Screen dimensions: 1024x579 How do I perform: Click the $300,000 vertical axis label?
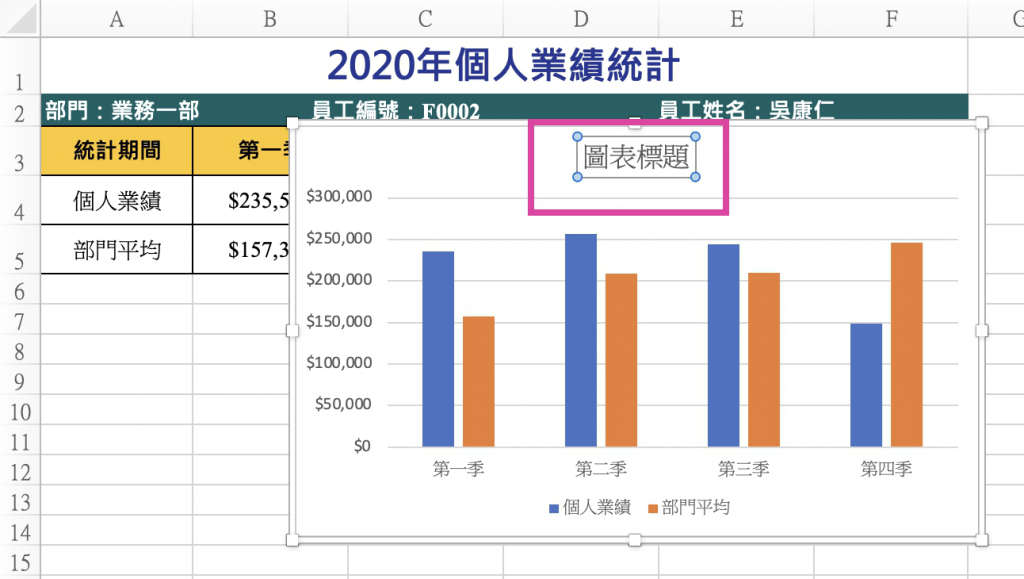(340, 197)
